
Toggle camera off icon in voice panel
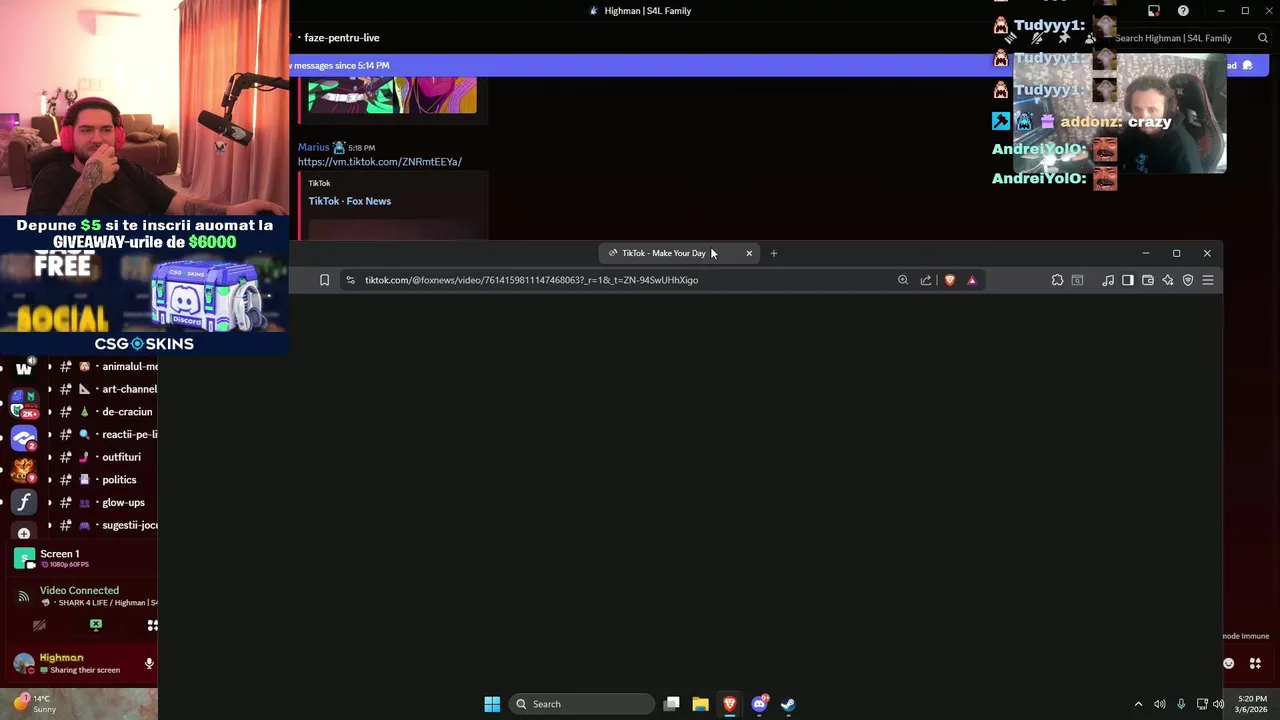[x=39, y=625]
